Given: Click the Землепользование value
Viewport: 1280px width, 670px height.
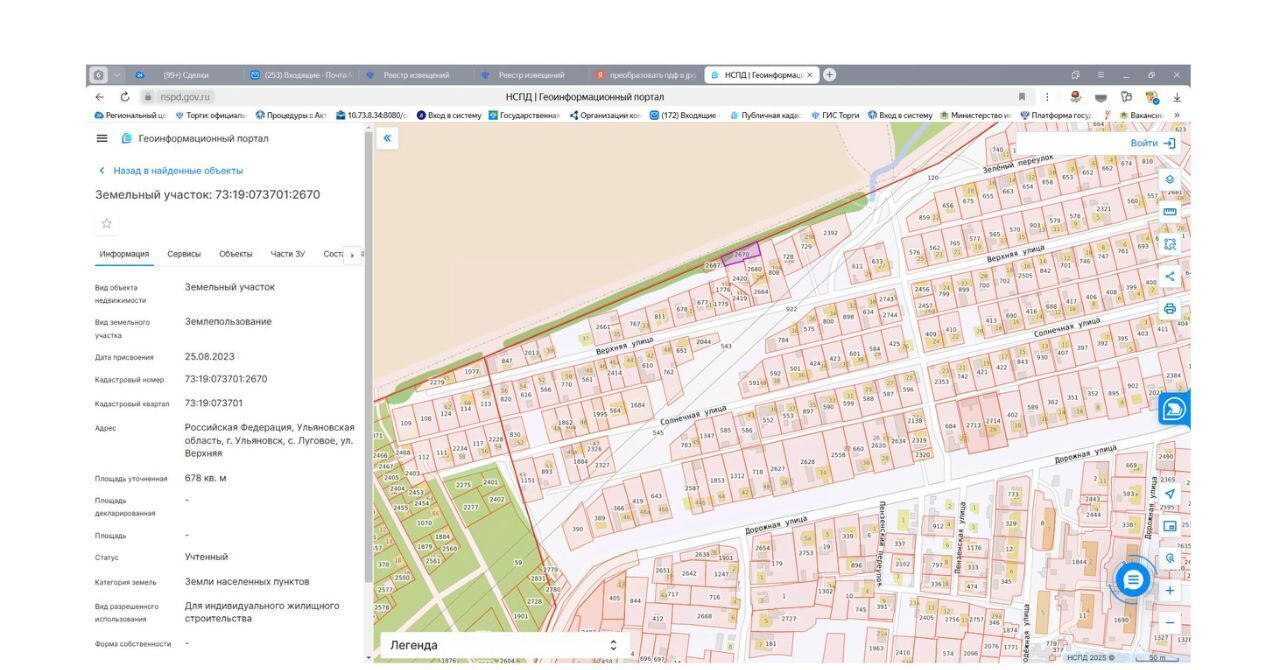Looking at the screenshot, I should coord(228,322).
